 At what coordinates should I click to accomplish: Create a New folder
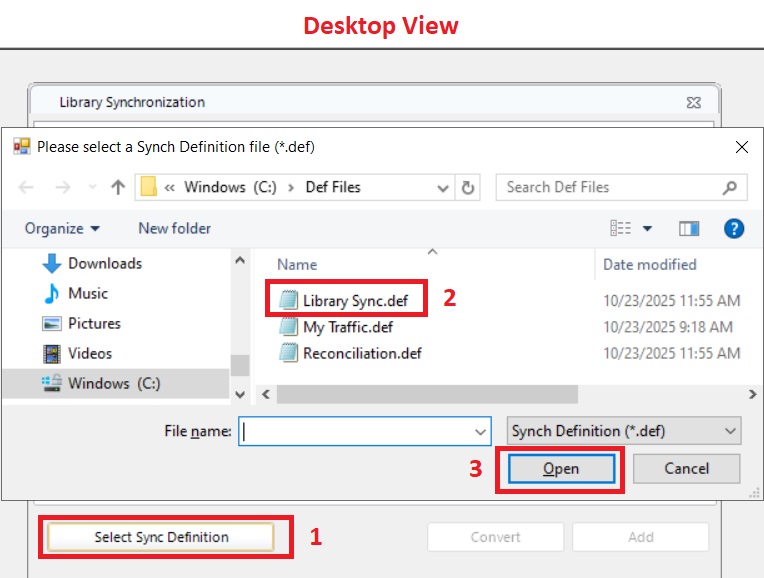pyautogui.click(x=174, y=228)
